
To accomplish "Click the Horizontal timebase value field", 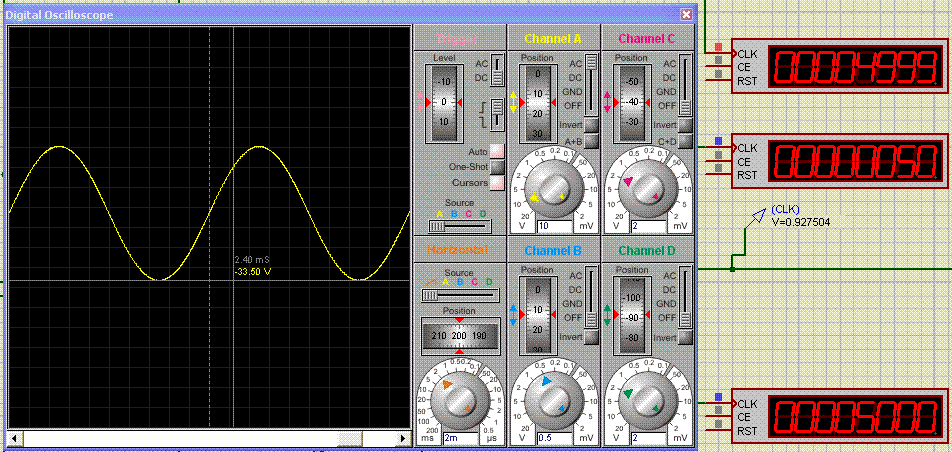I will point(461,438).
